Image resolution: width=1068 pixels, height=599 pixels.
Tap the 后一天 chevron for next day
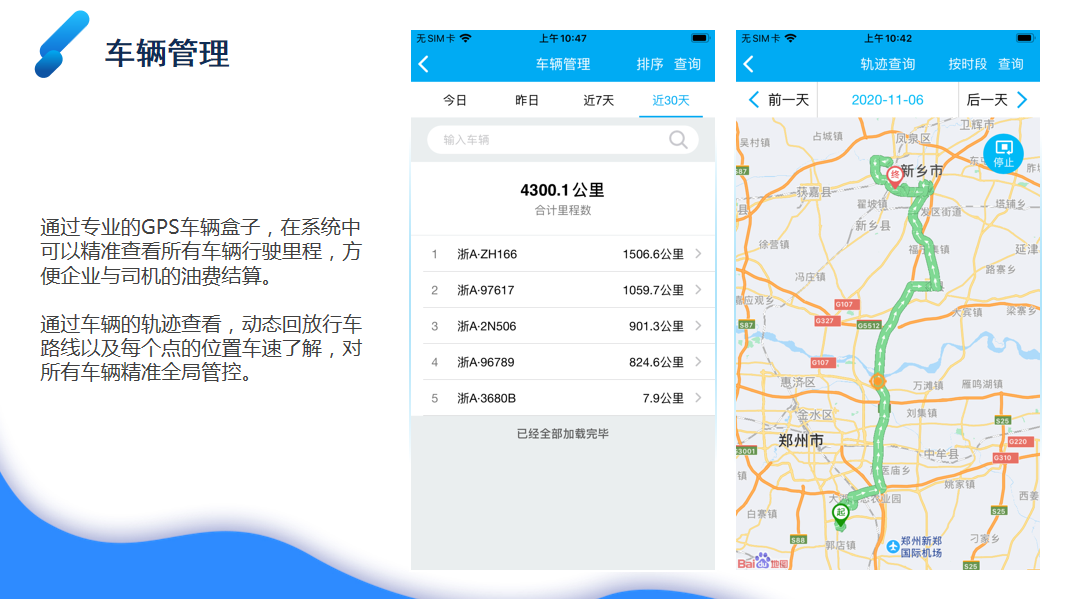pos(1022,99)
